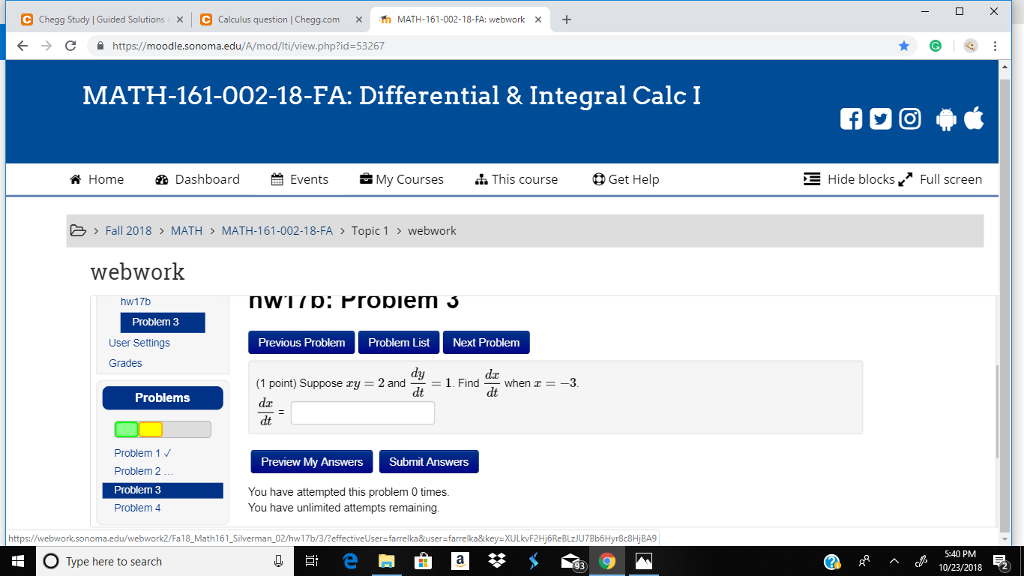Click the Submit Answers button
Image resolution: width=1024 pixels, height=576 pixels.
[x=428, y=461]
